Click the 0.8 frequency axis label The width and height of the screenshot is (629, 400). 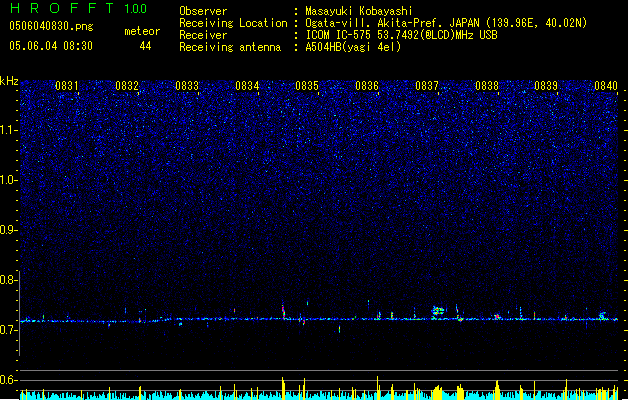[x=9, y=280]
